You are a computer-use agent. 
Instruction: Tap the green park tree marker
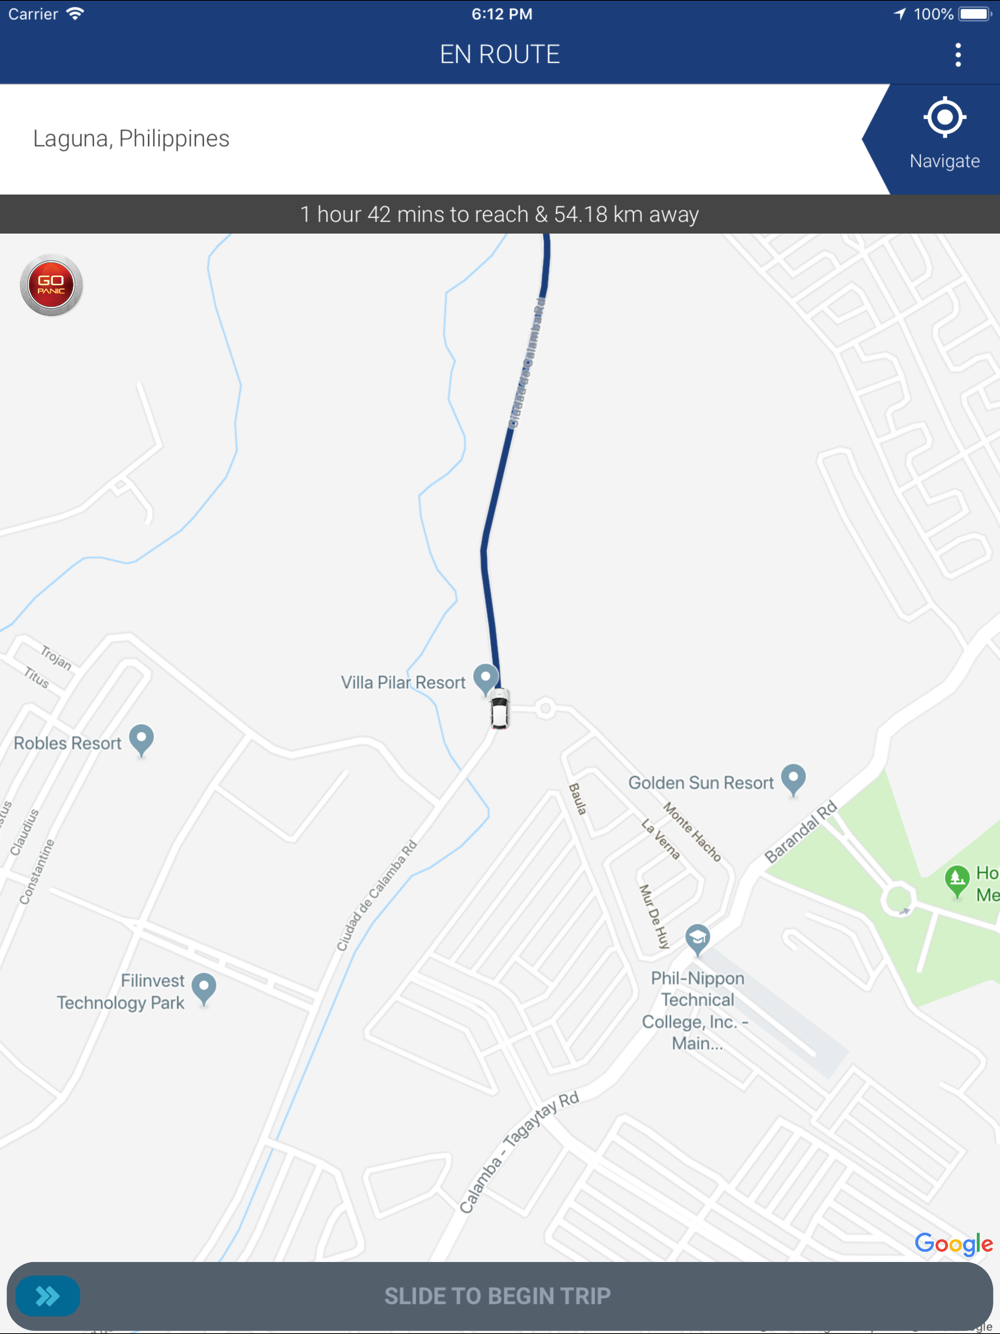tap(957, 880)
